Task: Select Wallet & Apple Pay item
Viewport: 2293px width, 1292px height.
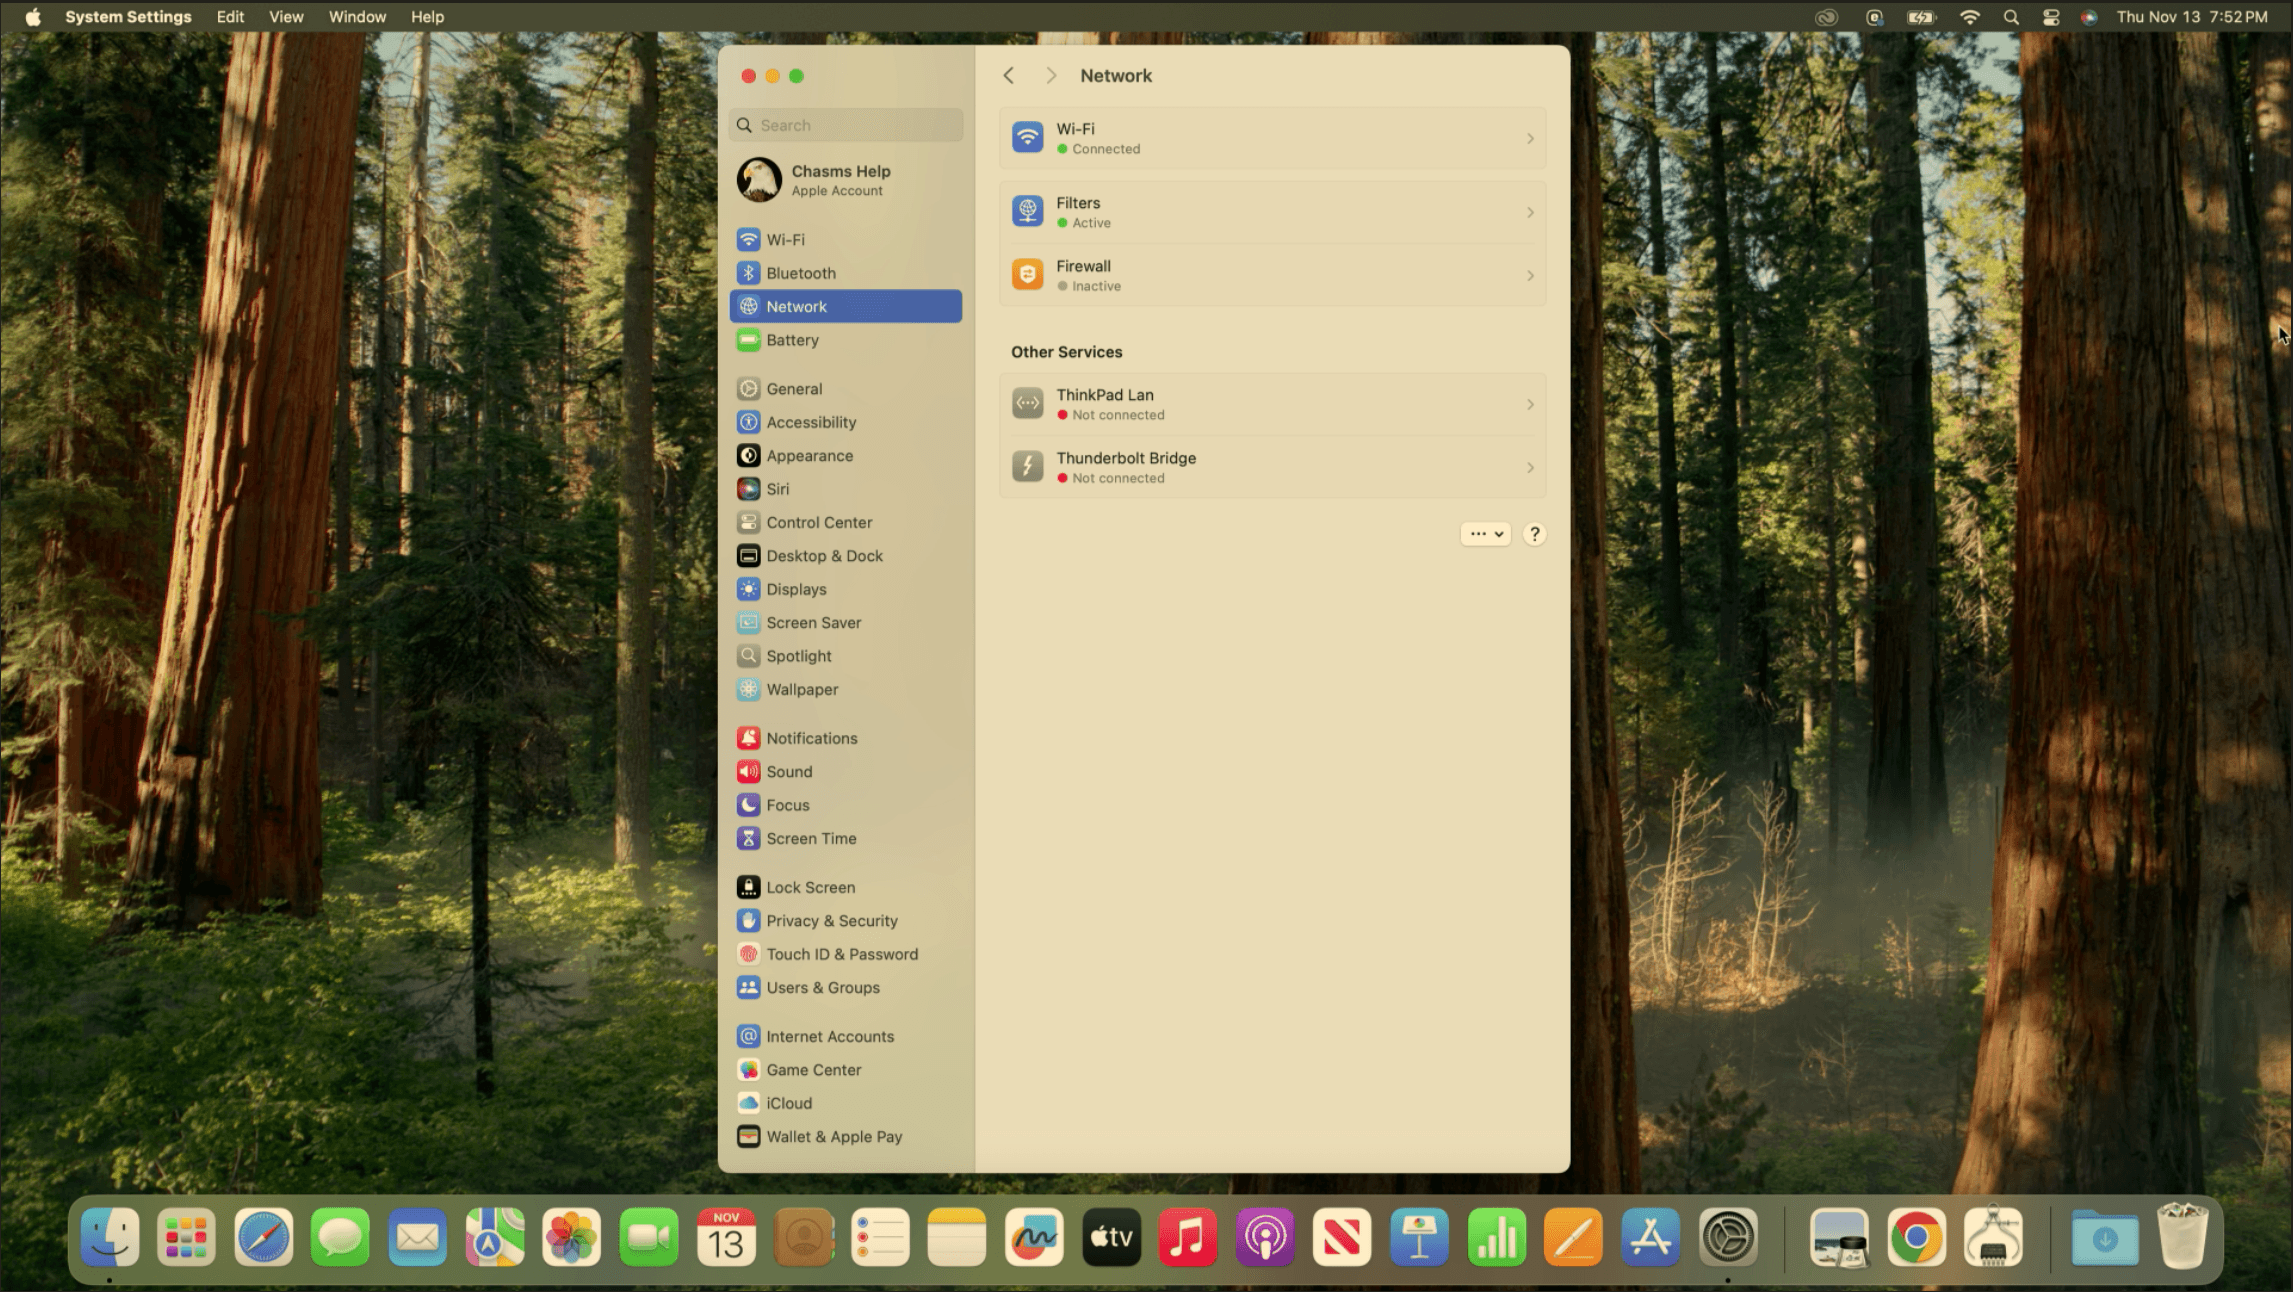Action: pos(833,1137)
